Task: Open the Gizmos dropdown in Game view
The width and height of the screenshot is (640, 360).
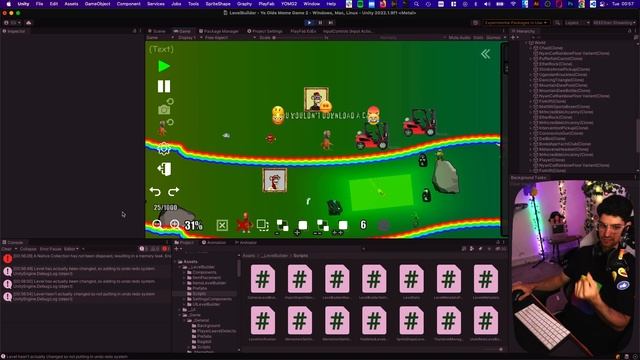Action: 495,38
